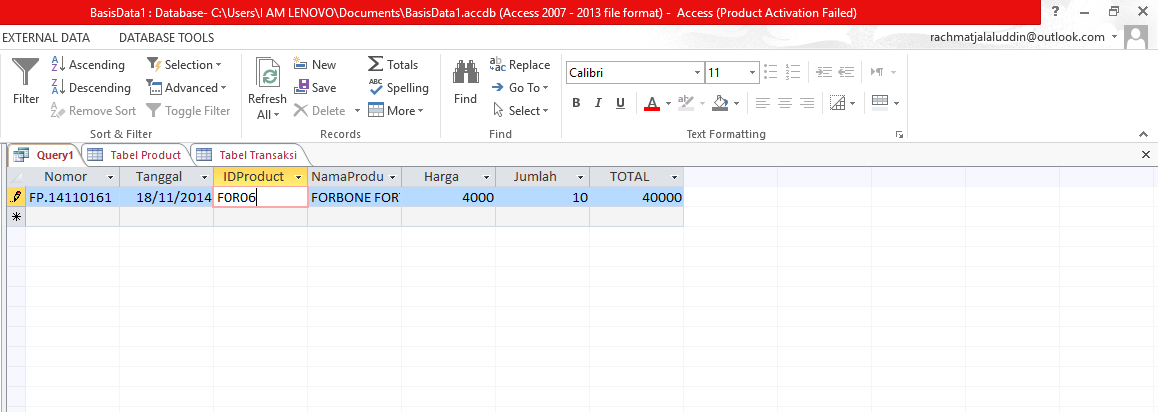Click the decrease indent icon
The width and height of the screenshot is (1158, 412).
[x=846, y=72]
